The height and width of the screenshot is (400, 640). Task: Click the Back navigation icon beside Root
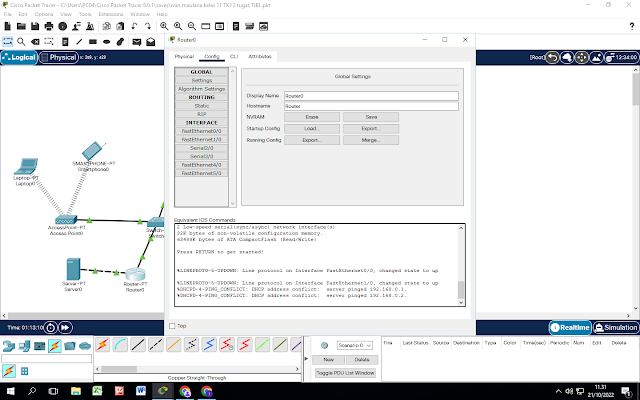pos(552,58)
